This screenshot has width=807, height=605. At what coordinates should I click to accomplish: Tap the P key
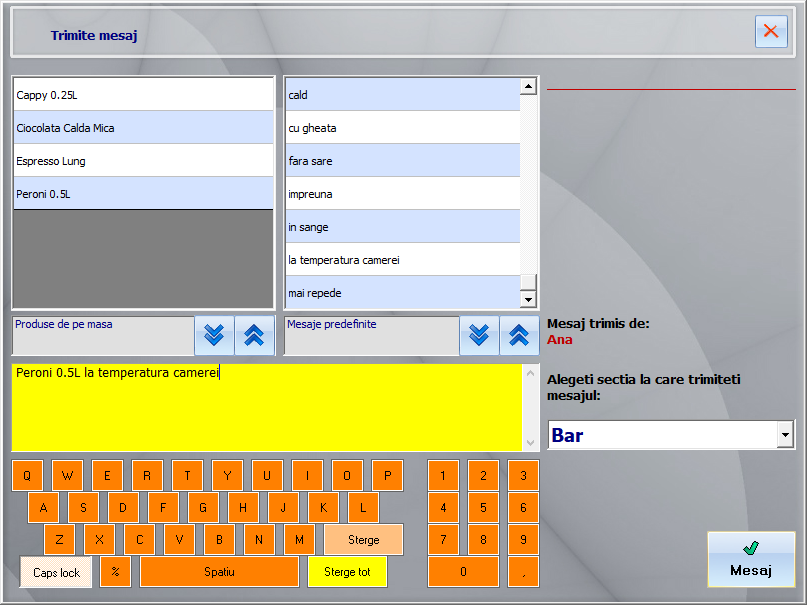388,475
